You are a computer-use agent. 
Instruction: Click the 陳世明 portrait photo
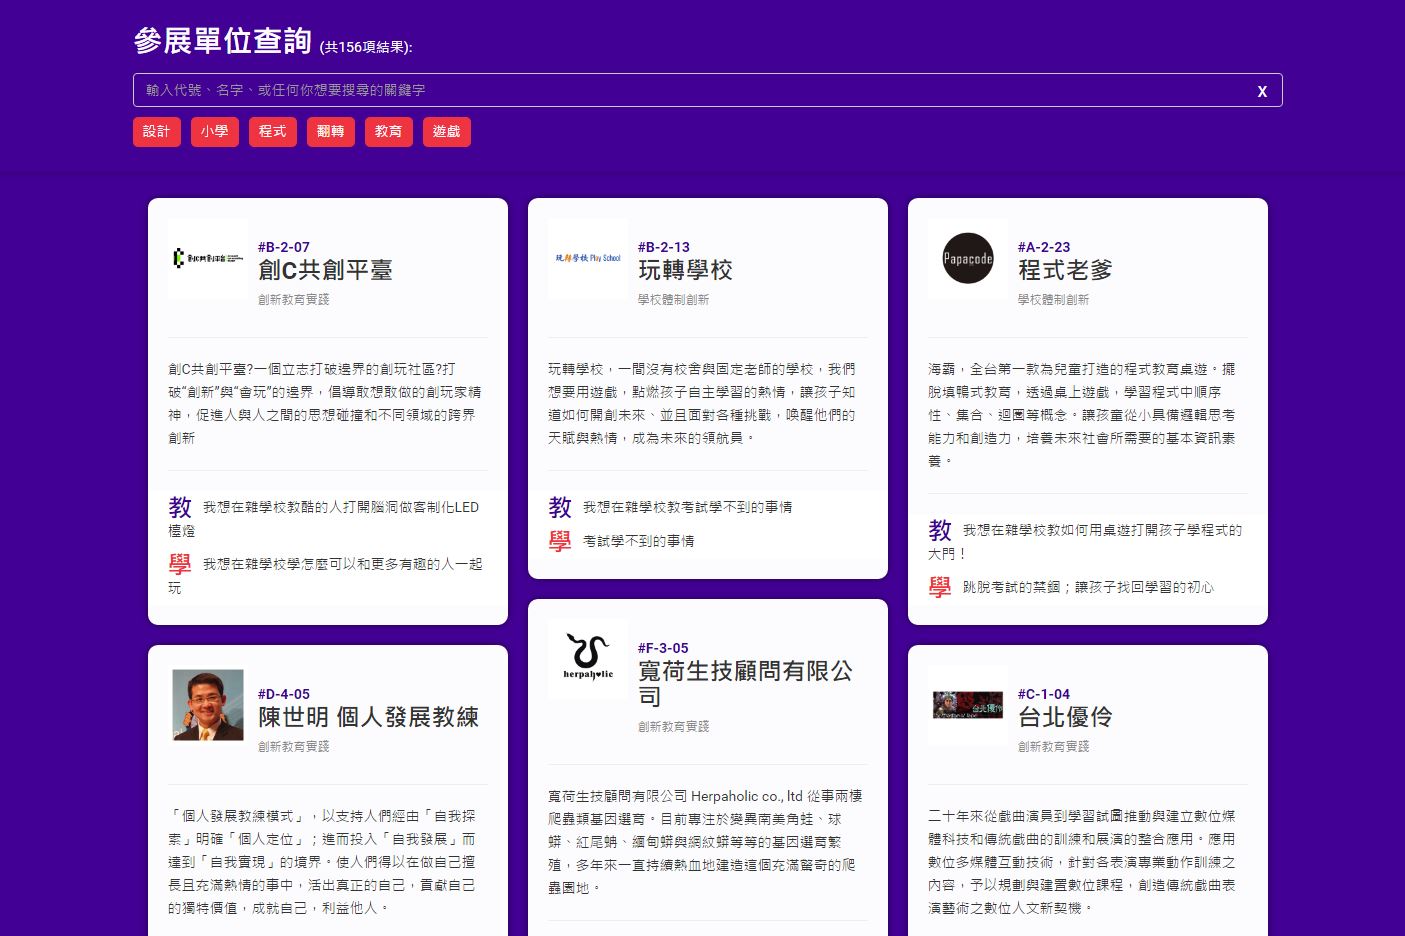pos(208,705)
